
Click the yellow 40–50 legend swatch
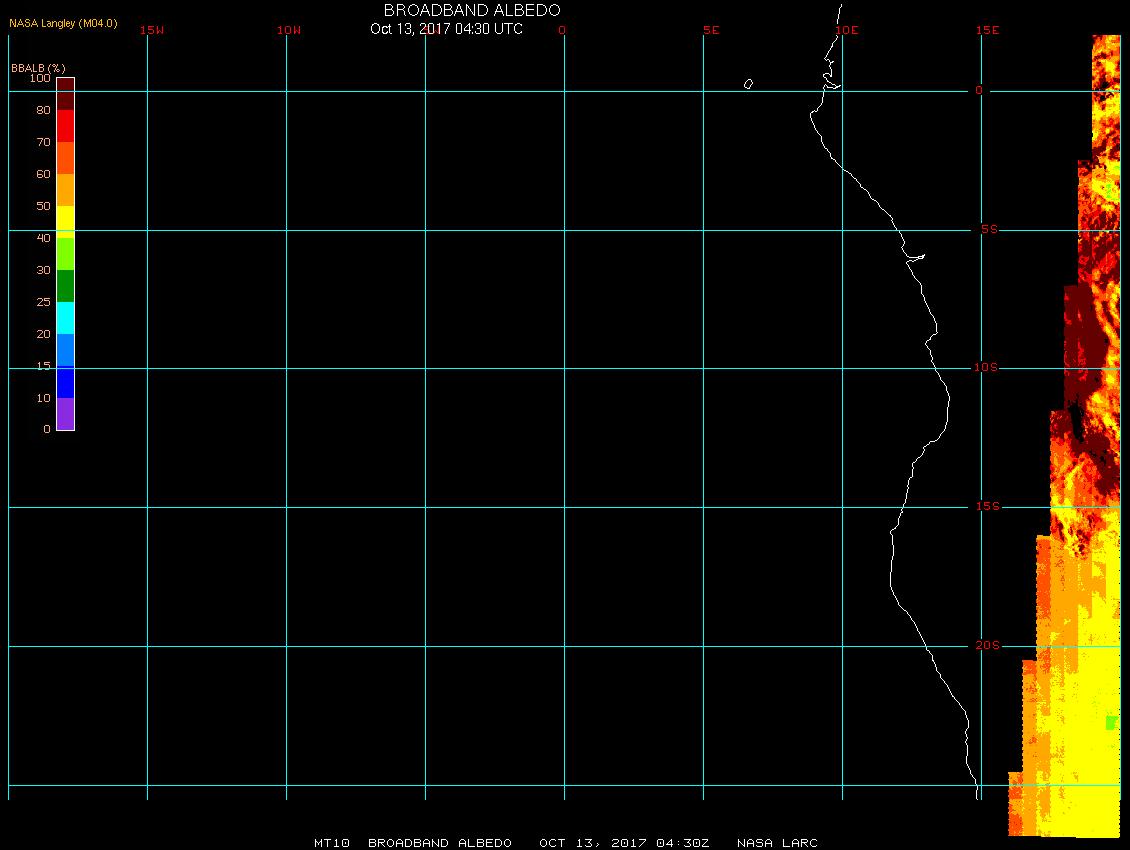tap(66, 222)
